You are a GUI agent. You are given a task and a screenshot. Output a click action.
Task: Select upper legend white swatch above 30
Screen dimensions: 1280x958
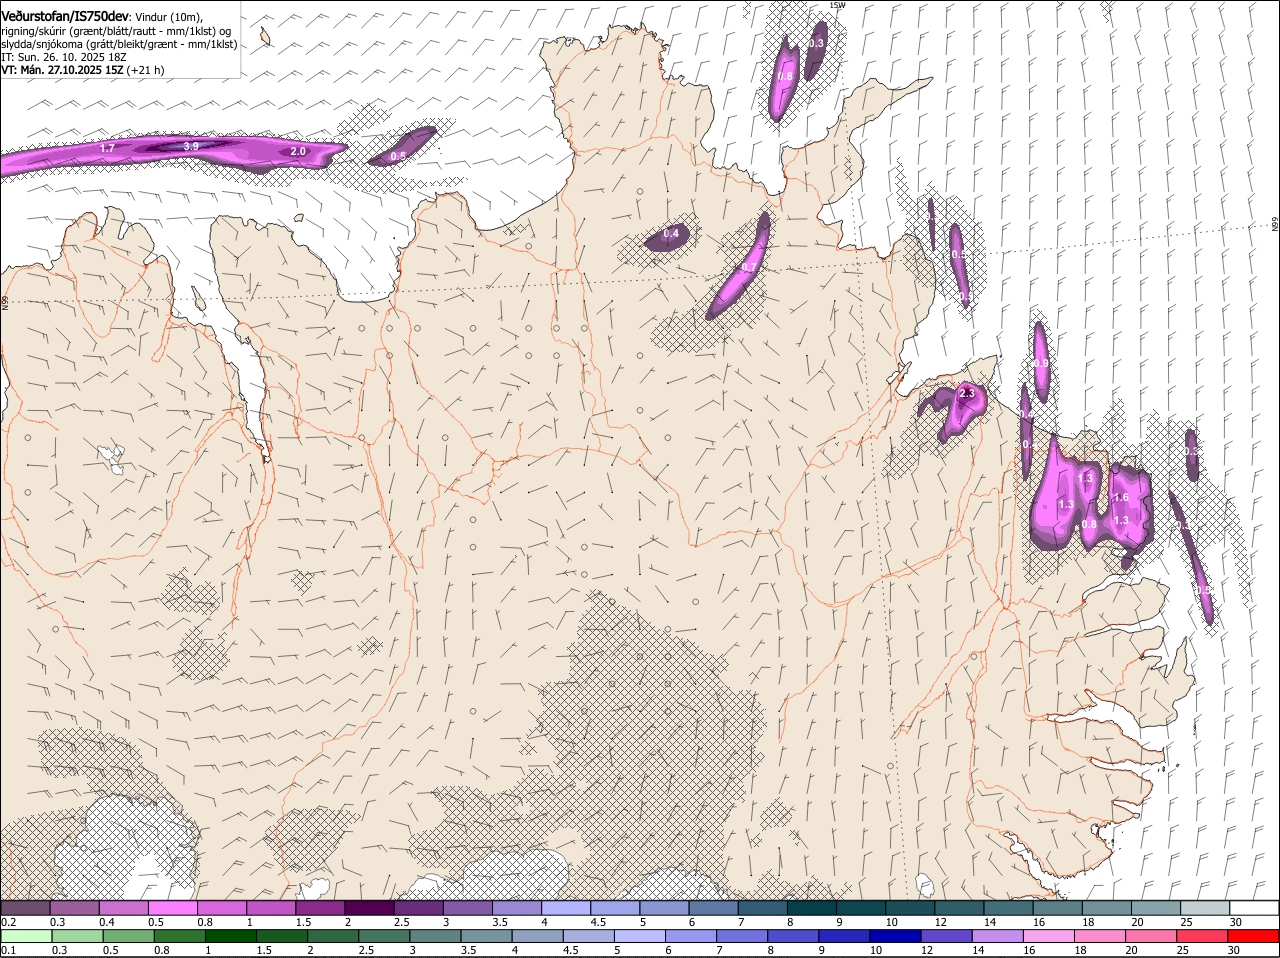[x=1253, y=908]
